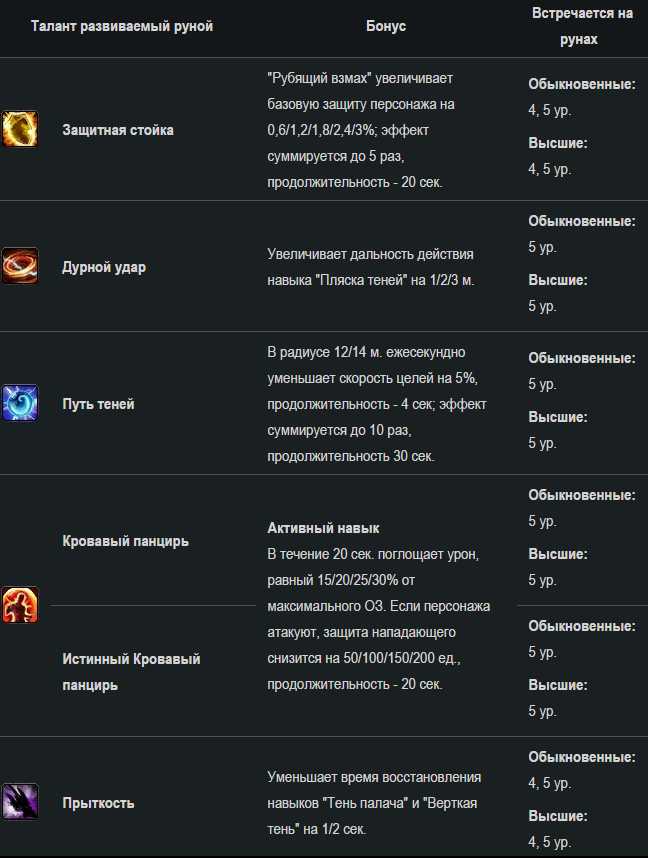Click the Бонус column header
The image size is (648, 858).
[386, 26]
